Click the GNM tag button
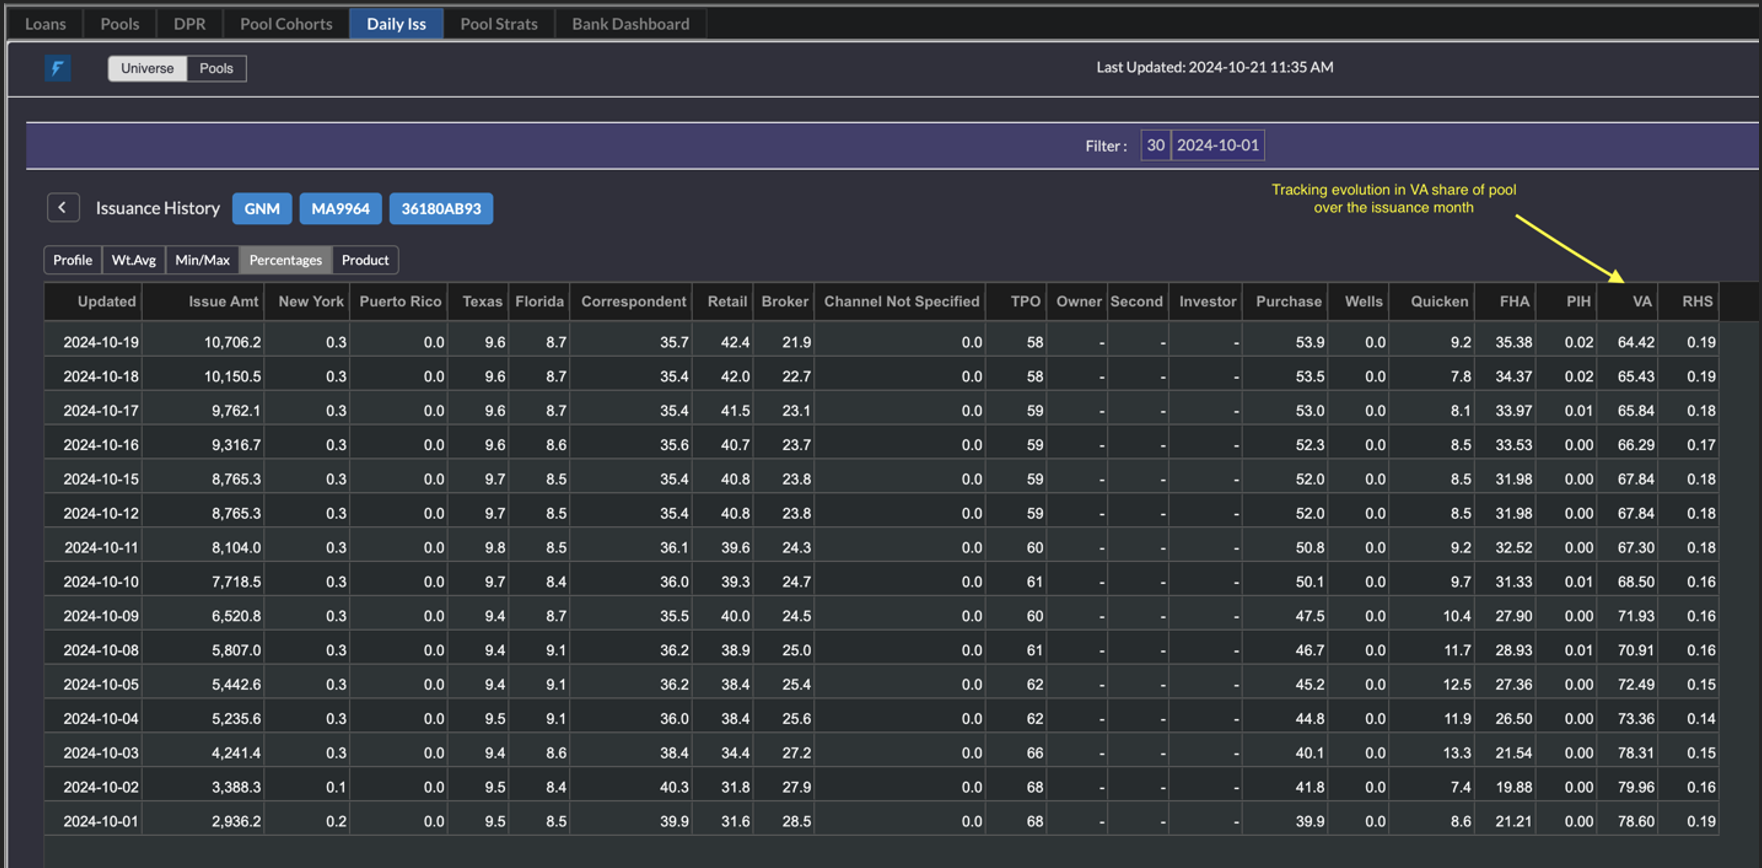The width and height of the screenshot is (1762, 868). (x=262, y=209)
